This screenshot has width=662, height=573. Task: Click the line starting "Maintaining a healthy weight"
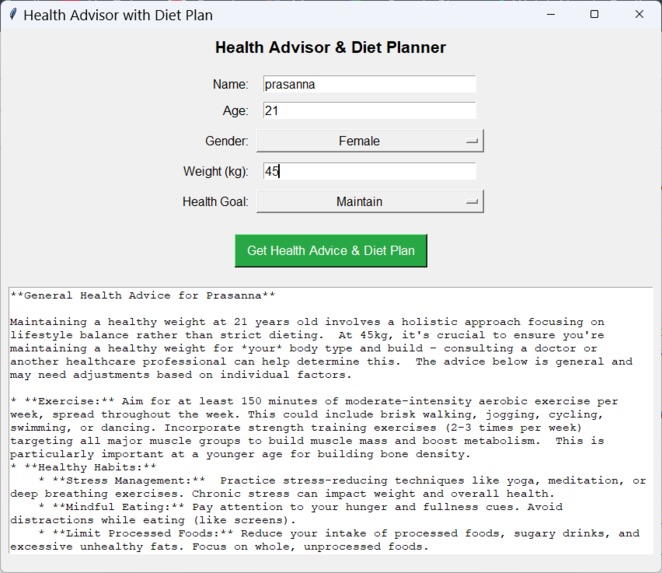[x=307, y=322]
